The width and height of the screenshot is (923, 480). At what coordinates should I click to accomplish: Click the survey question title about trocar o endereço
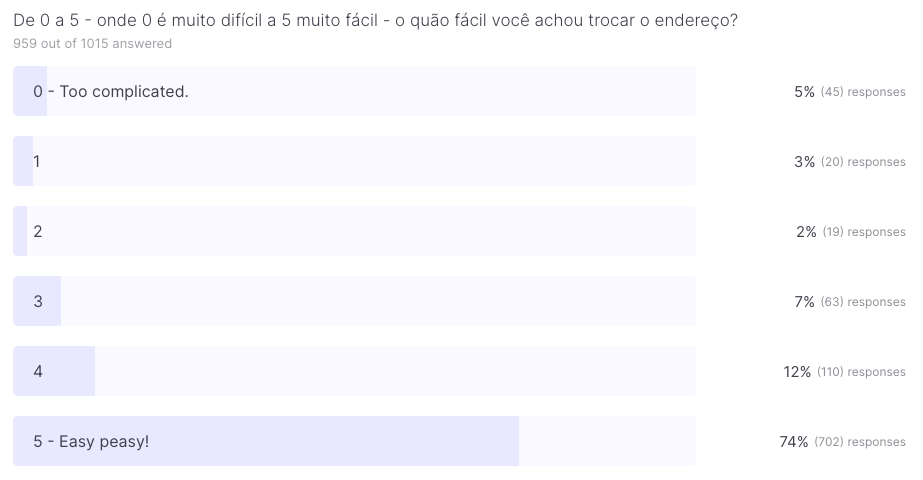click(375, 20)
